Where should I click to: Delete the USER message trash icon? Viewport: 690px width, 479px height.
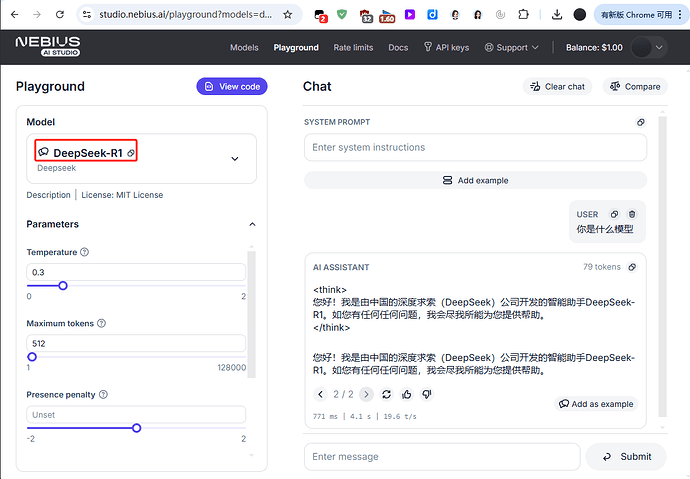[632, 214]
